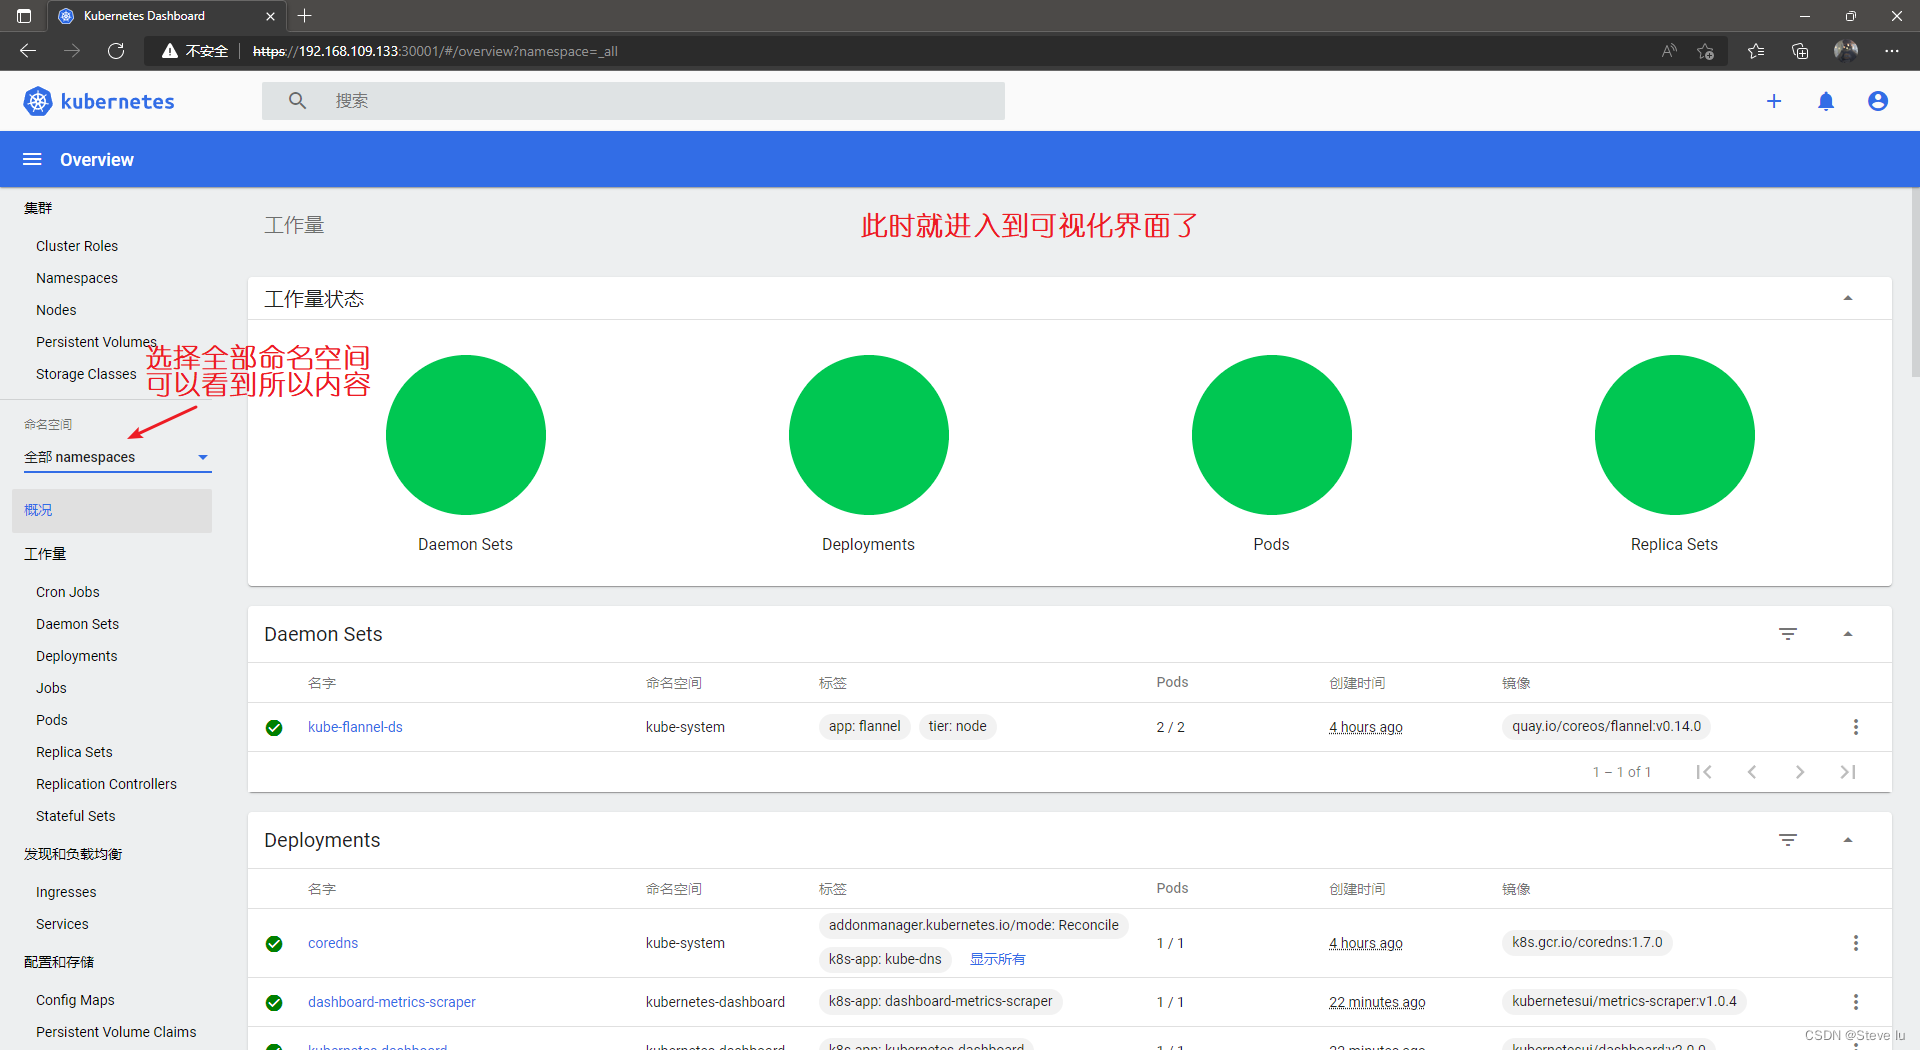Open Cron Jobs in sidebar
Screen dimensions: 1920x1050
pos(68,592)
